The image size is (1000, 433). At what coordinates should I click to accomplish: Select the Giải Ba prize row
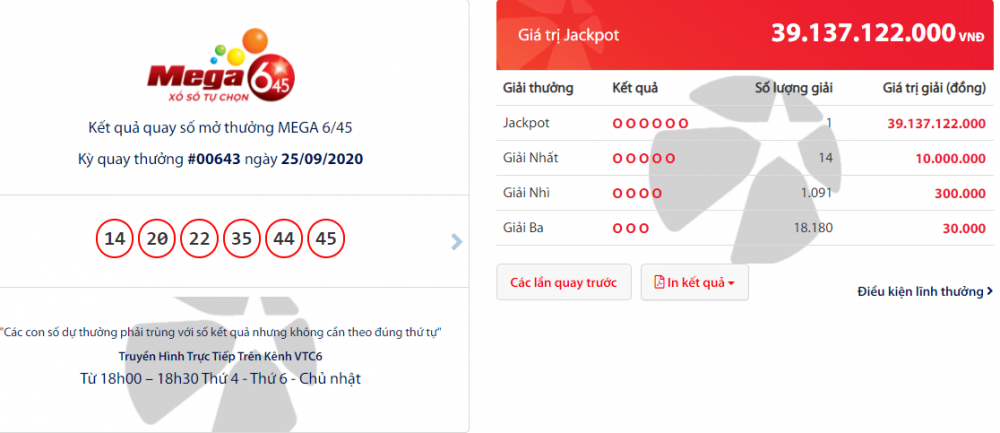tap(745, 228)
